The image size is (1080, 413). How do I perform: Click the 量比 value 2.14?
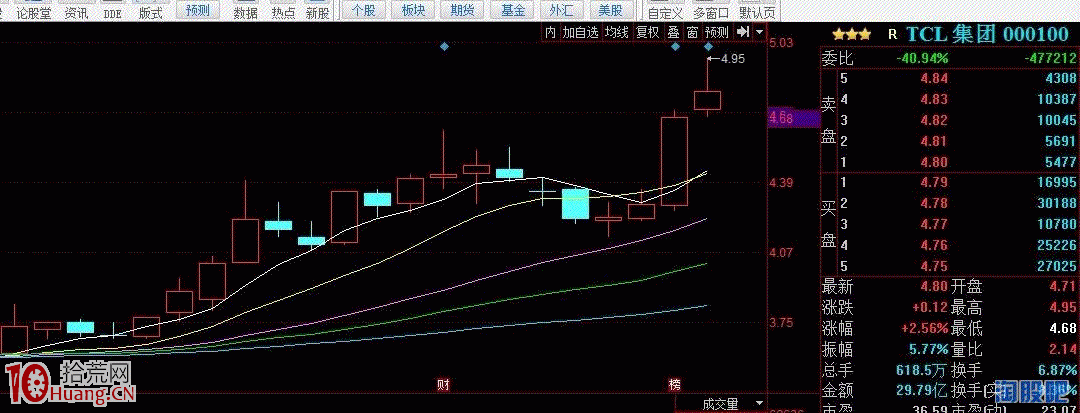(1061, 349)
